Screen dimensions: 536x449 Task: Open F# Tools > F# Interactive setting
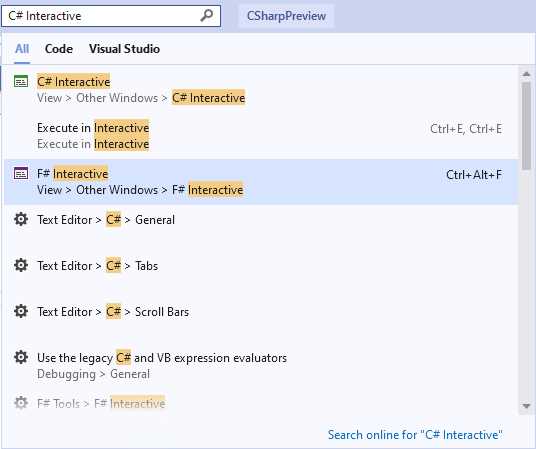(x=261, y=403)
